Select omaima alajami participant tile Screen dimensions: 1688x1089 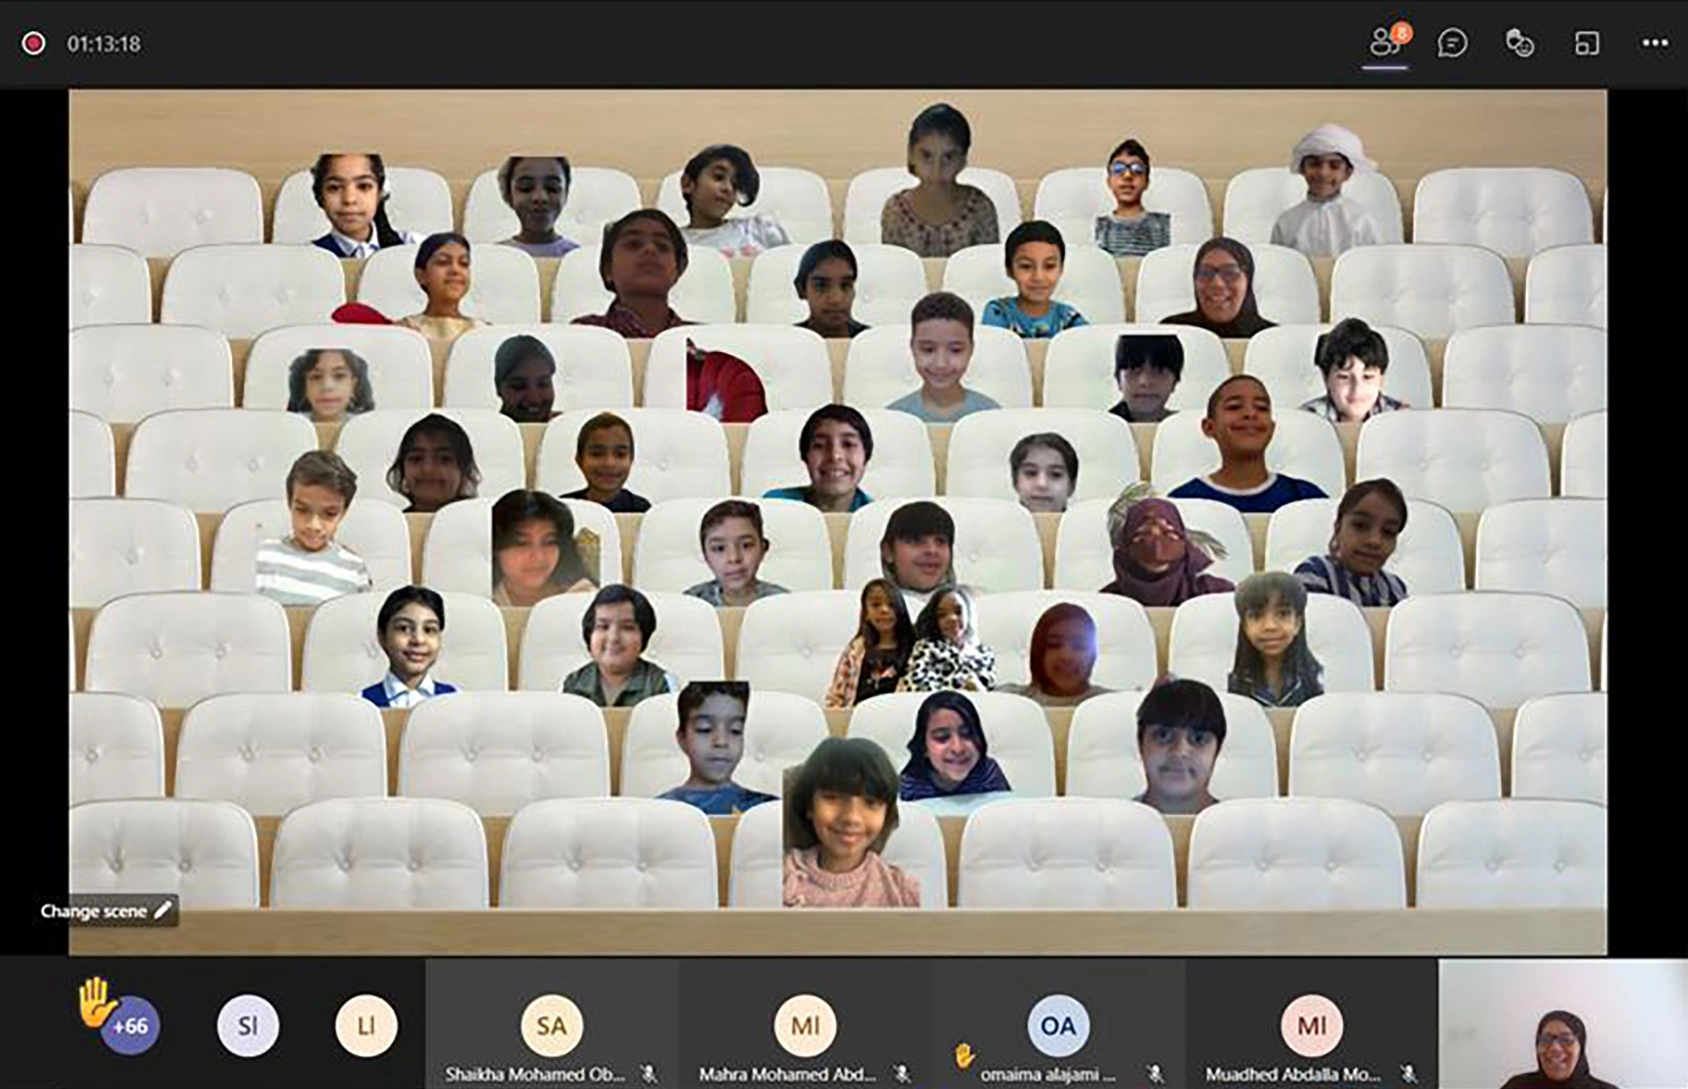[1058, 1025]
